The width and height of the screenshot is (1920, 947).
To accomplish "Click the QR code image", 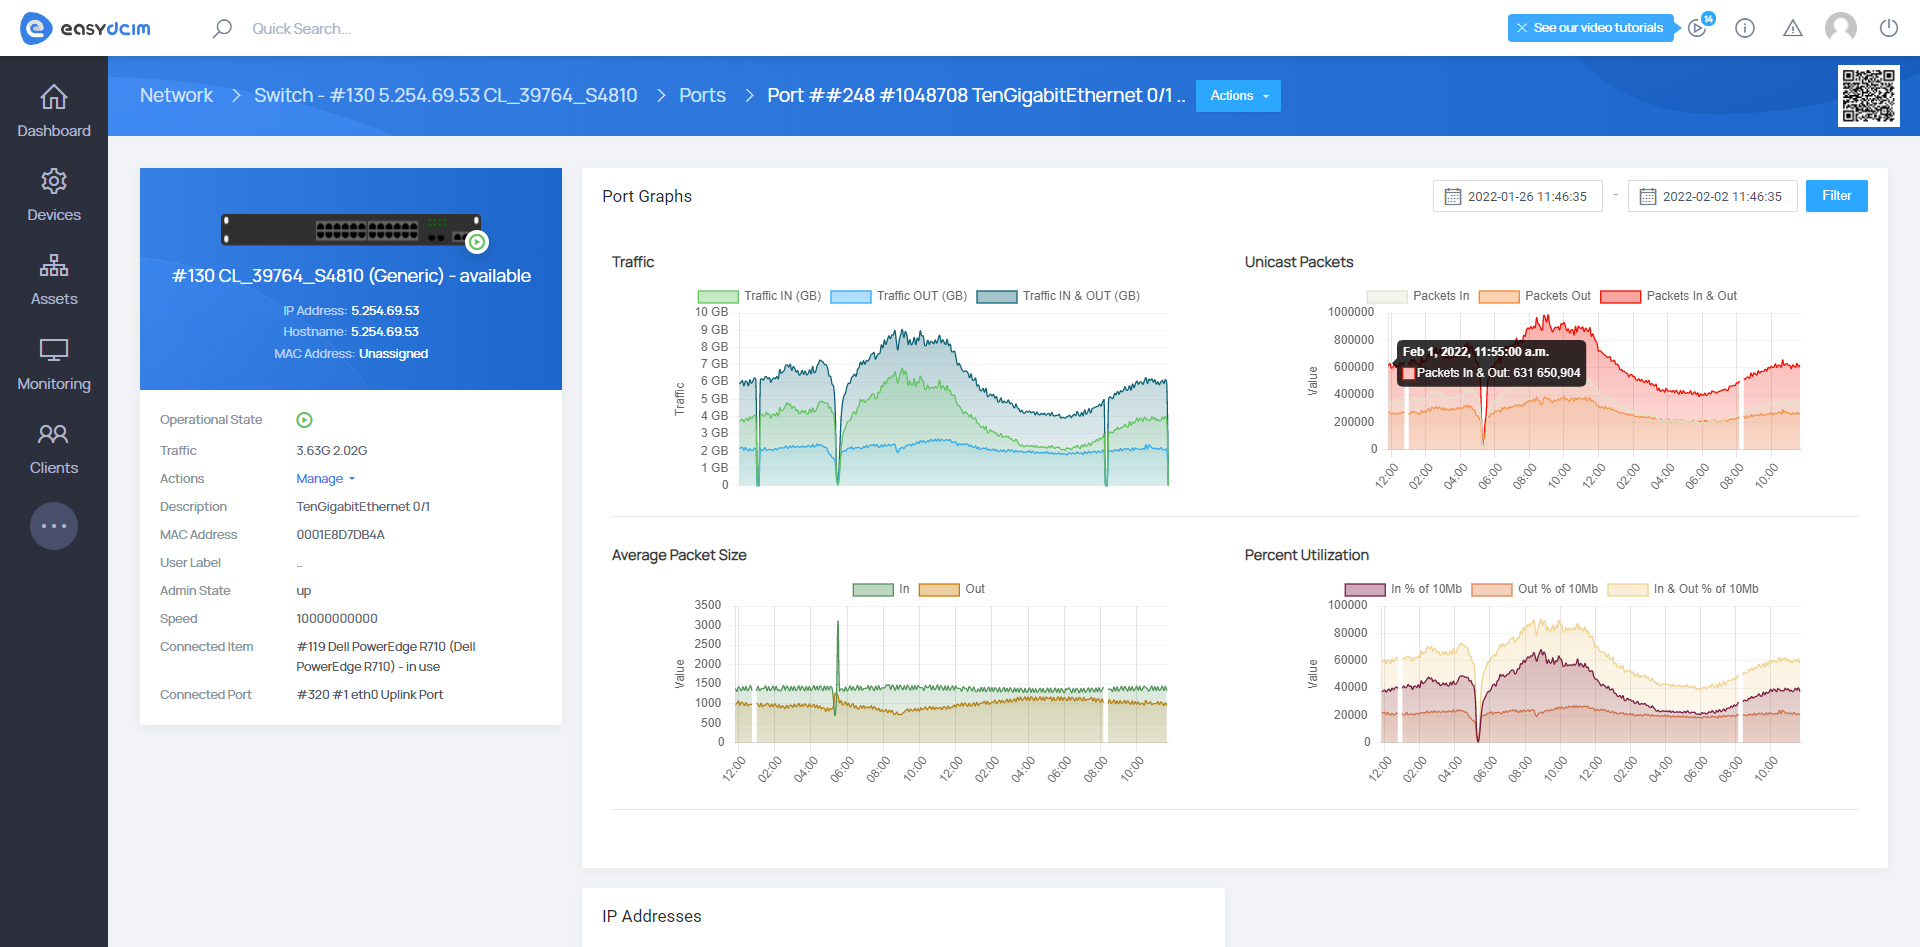I will coord(1868,96).
